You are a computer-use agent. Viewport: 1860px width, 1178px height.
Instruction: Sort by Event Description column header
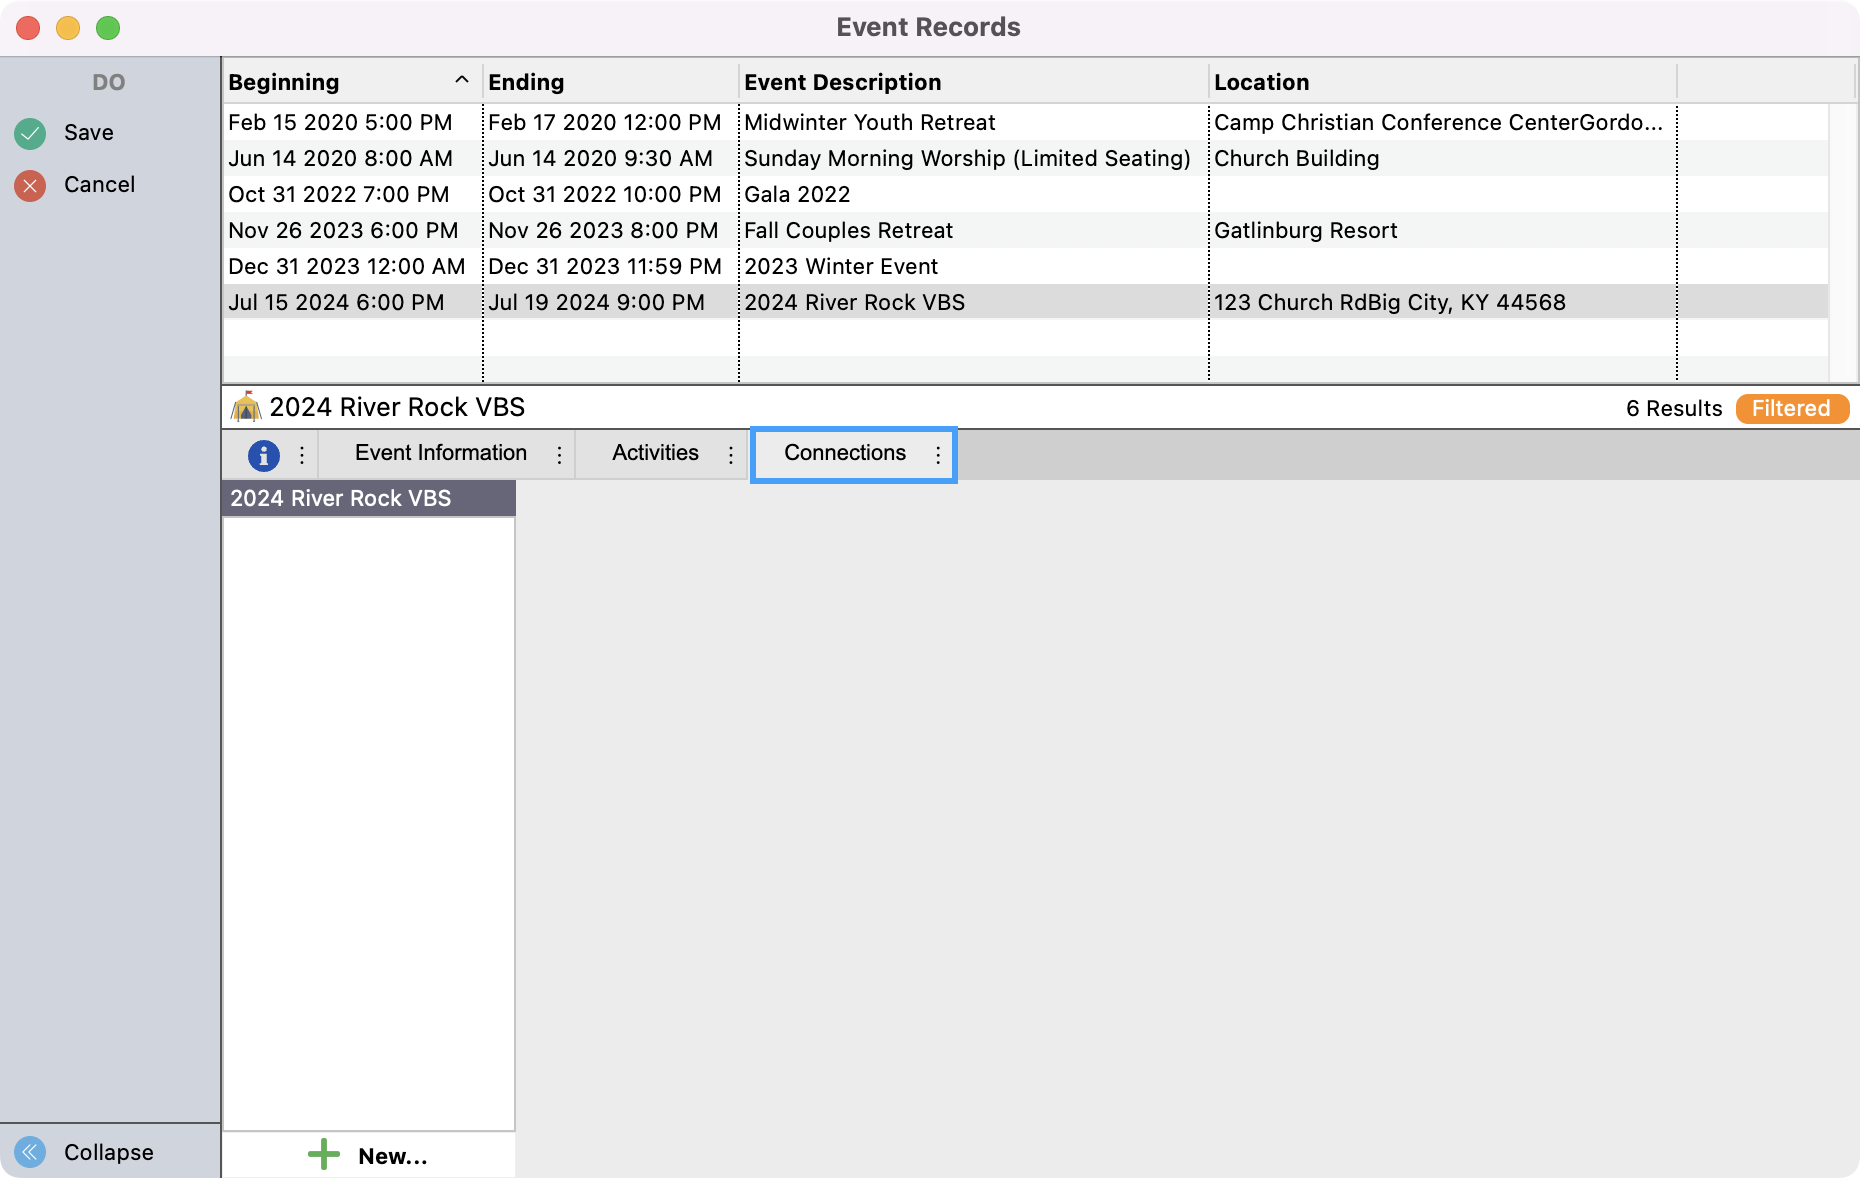pos(842,82)
